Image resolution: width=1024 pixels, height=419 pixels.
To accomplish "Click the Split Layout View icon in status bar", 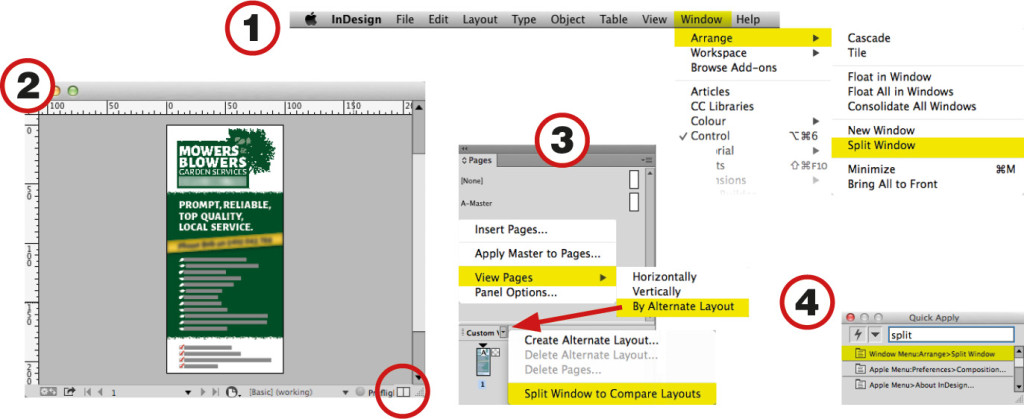I will (404, 392).
